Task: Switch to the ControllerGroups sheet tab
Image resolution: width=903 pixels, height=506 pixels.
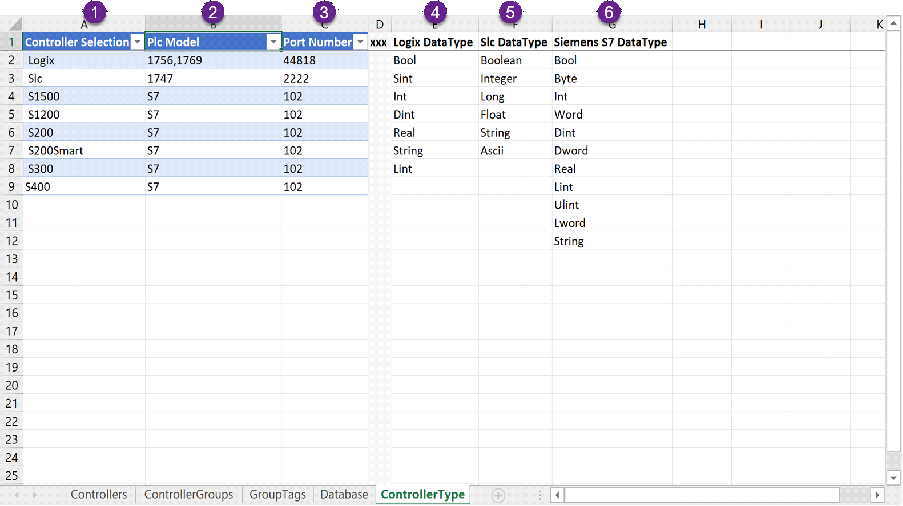Action: [x=188, y=494]
